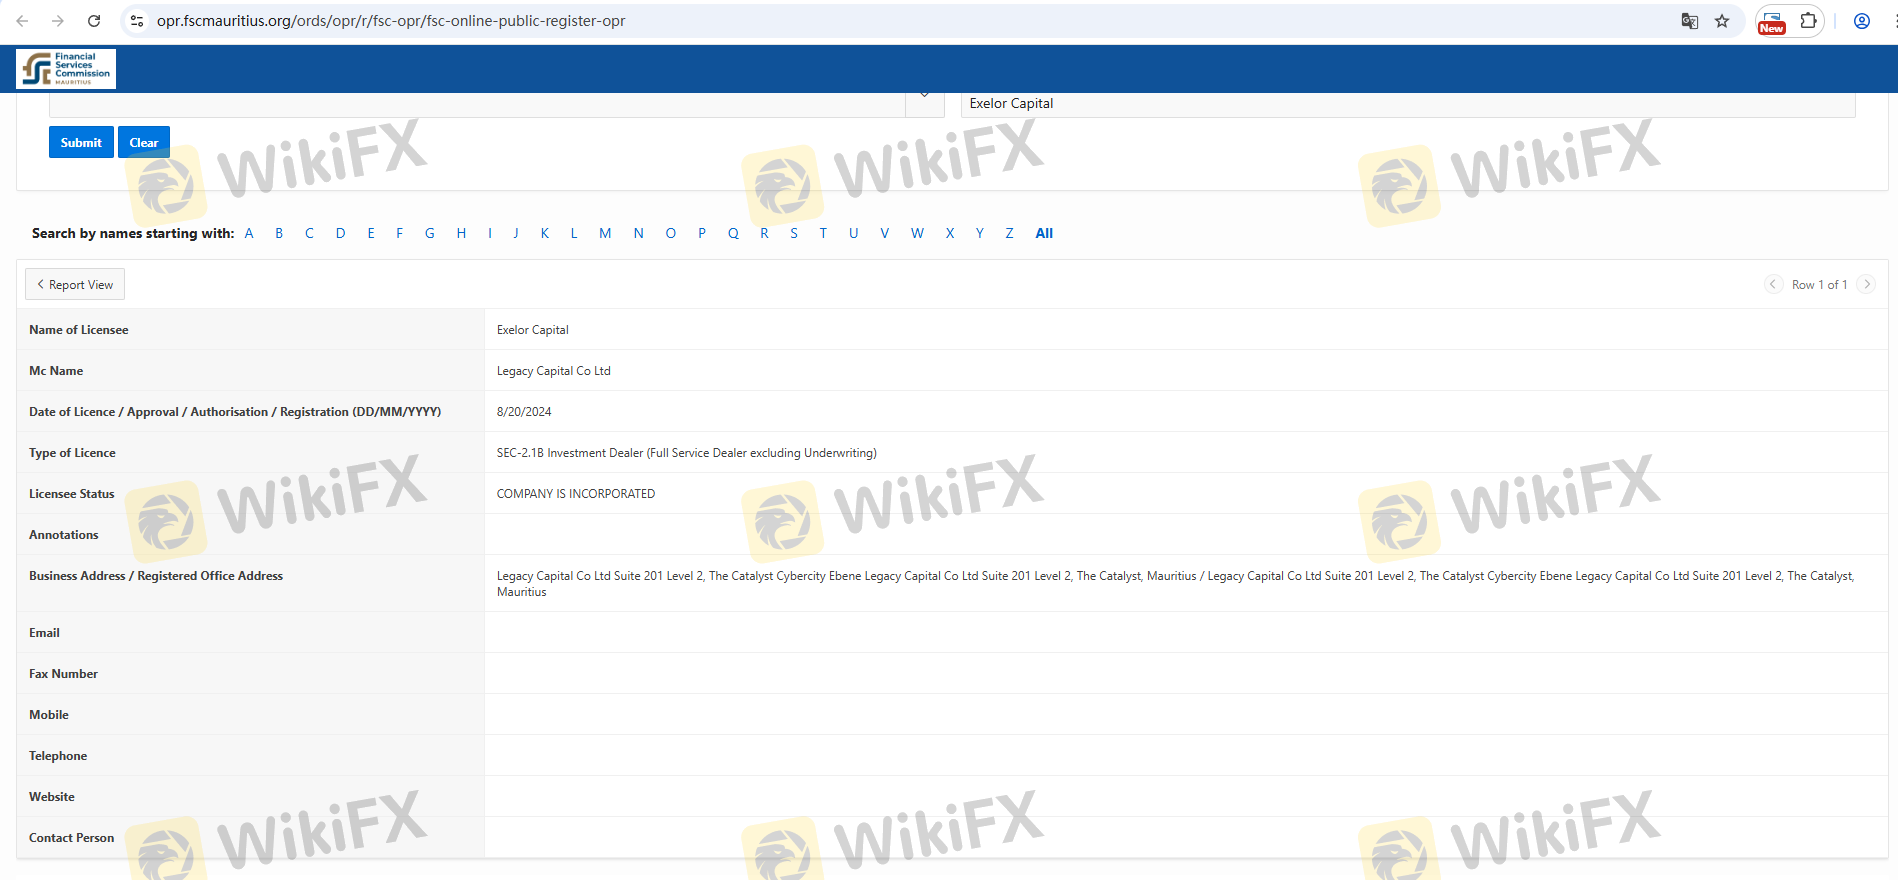Open the extensions puzzle icon
Screen dimensions: 1898x880
click(x=1808, y=21)
